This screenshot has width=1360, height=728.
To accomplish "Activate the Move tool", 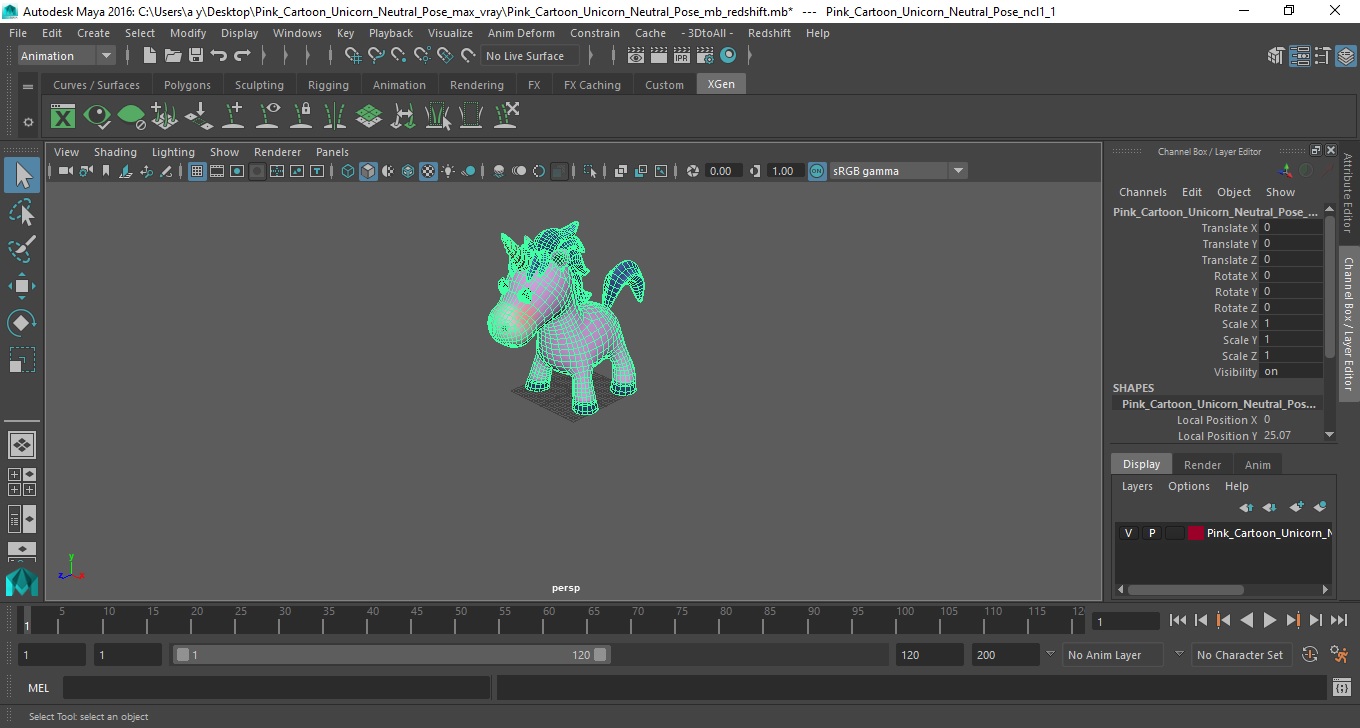I will (22, 286).
